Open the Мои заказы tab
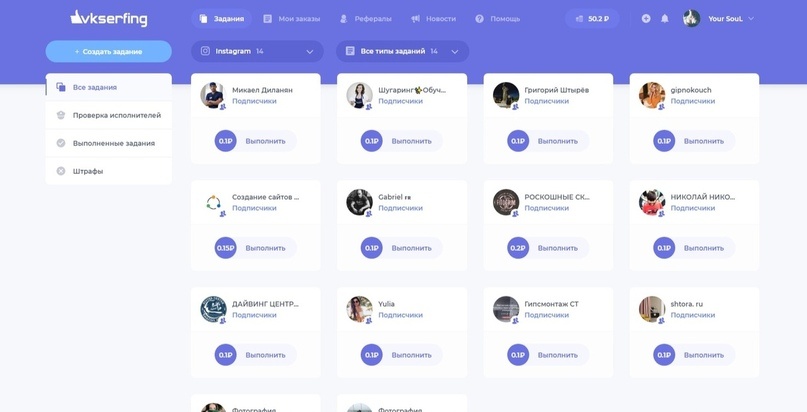Screen dimensions: 807x412 tap(292, 19)
